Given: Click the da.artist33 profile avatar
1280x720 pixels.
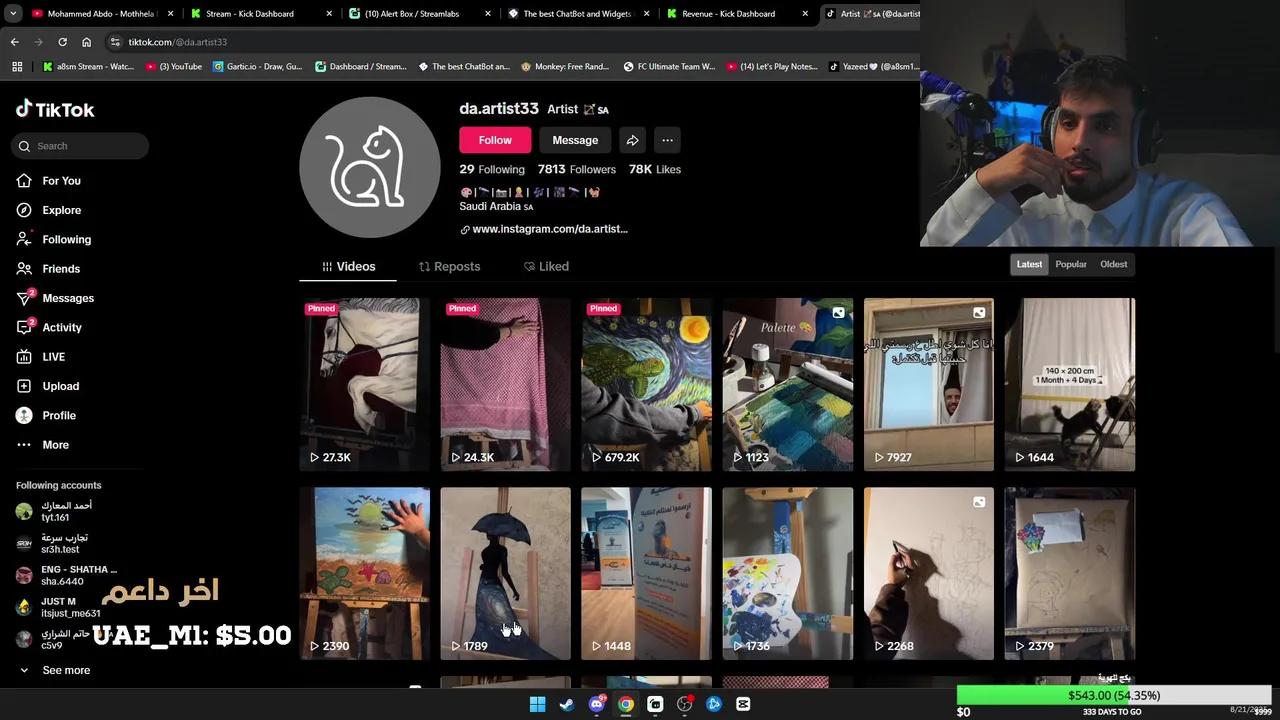Looking at the screenshot, I should click(370, 168).
